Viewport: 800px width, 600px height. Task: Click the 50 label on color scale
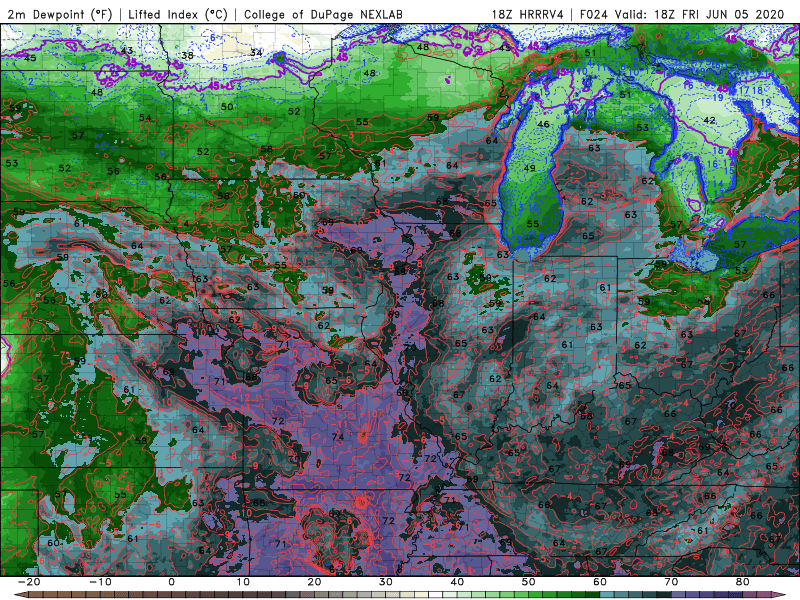click(x=529, y=582)
